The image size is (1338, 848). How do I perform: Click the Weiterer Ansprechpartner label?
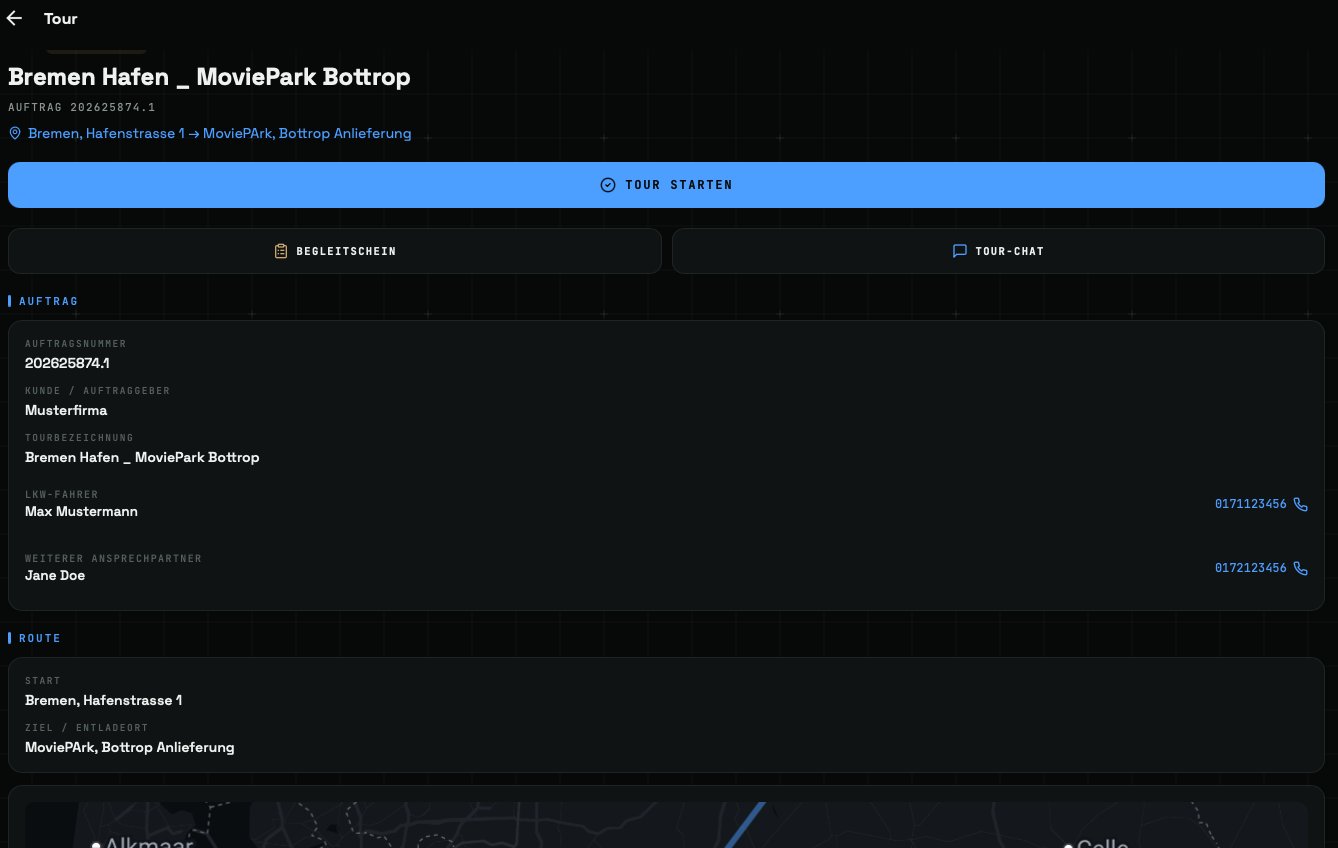[x=114, y=559]
